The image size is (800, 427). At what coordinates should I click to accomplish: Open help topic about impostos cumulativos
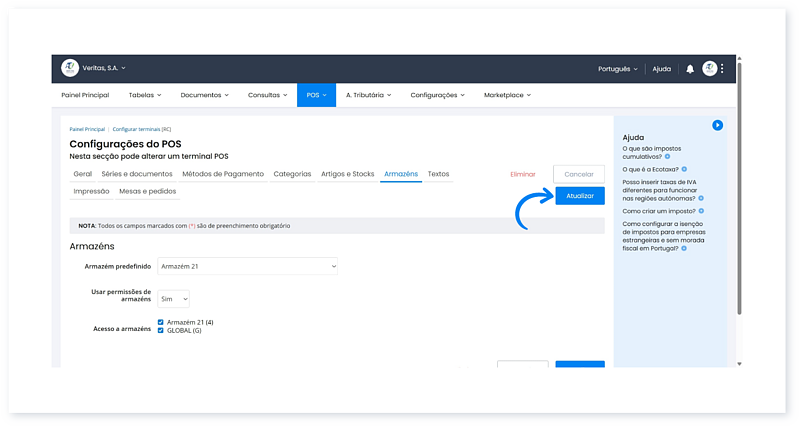(652, 153)
